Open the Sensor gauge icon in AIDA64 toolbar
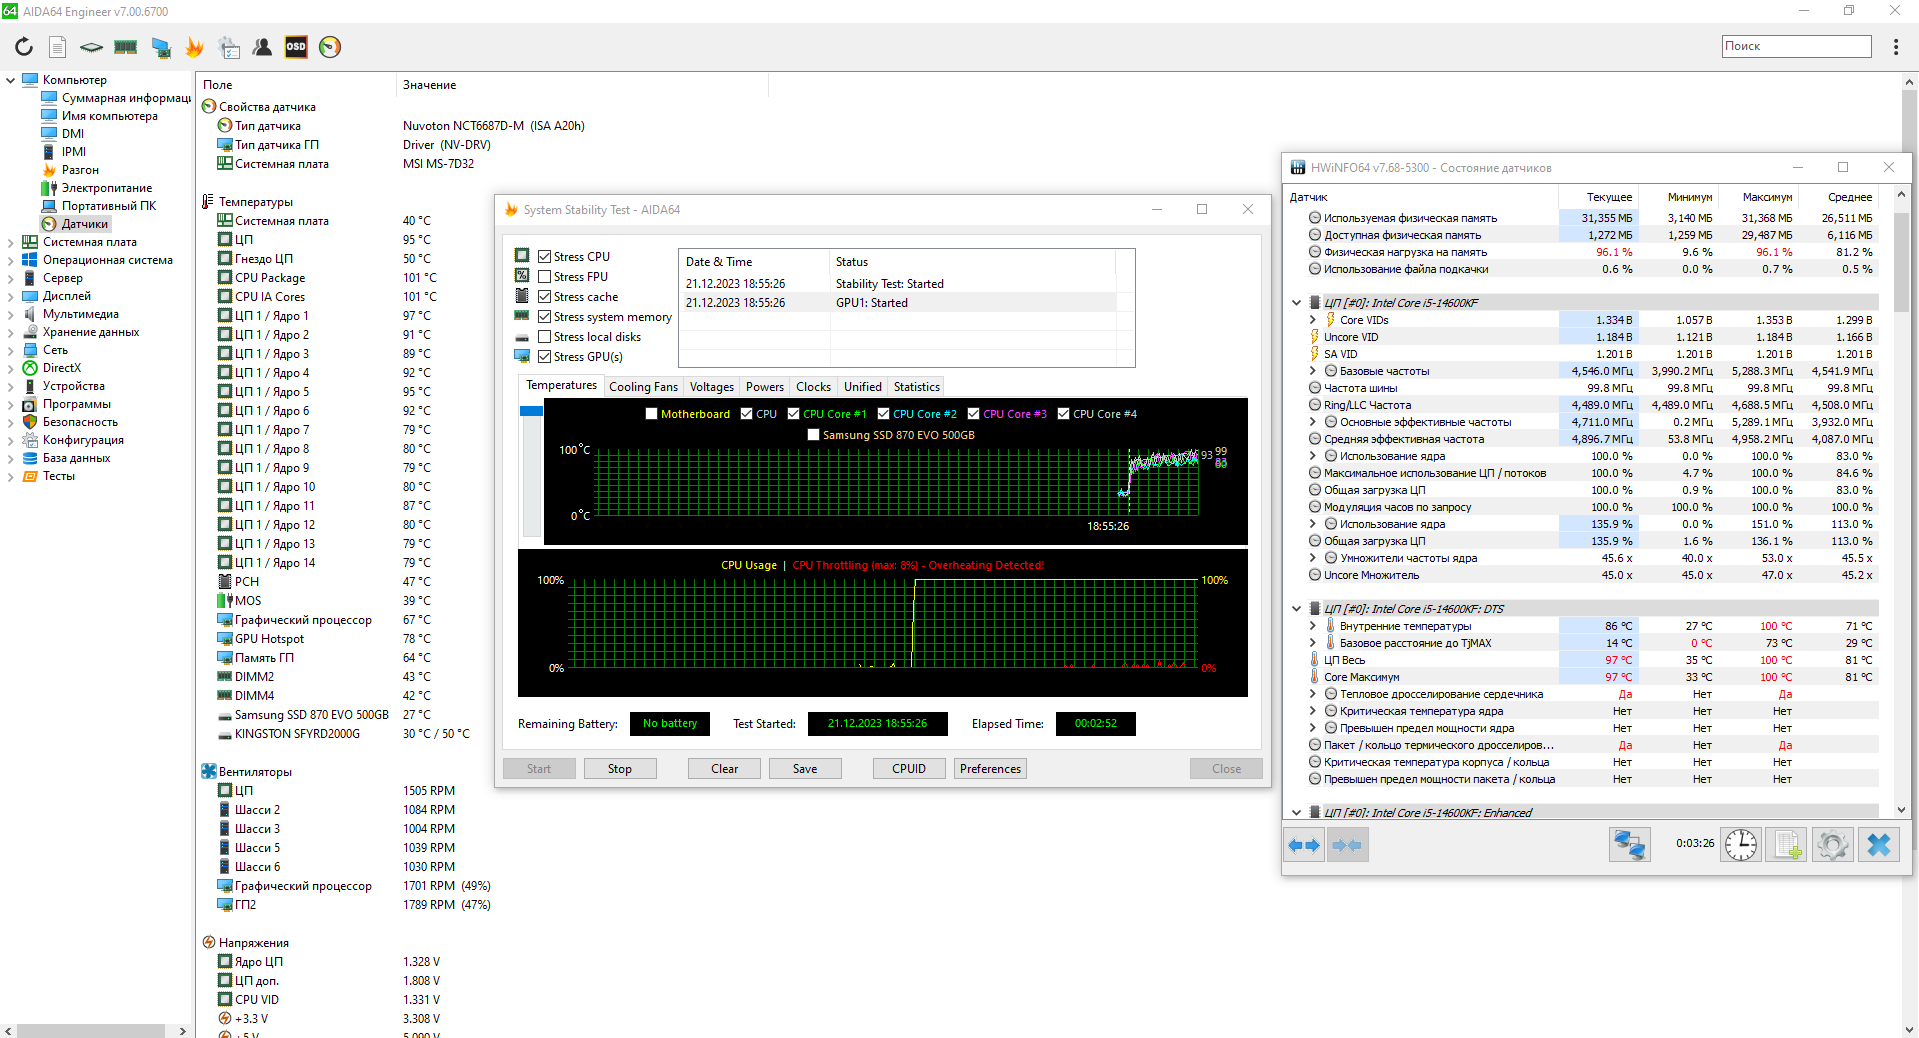The image size is (1919, 1038). pyautogui.click(x=330, y=47)
